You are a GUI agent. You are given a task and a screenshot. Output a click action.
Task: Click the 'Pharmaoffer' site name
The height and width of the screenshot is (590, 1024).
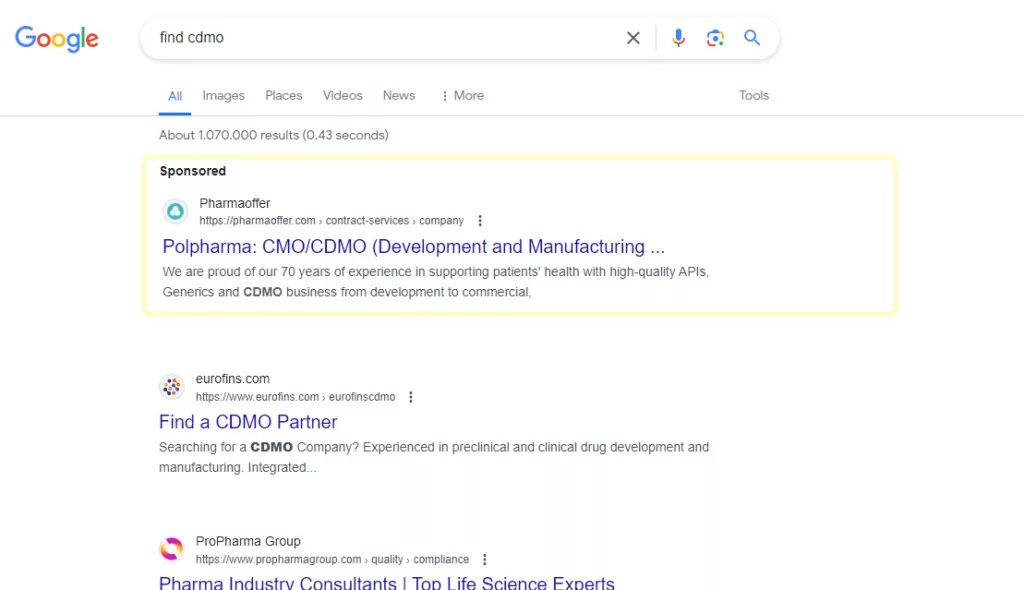[x=234, y=203]
